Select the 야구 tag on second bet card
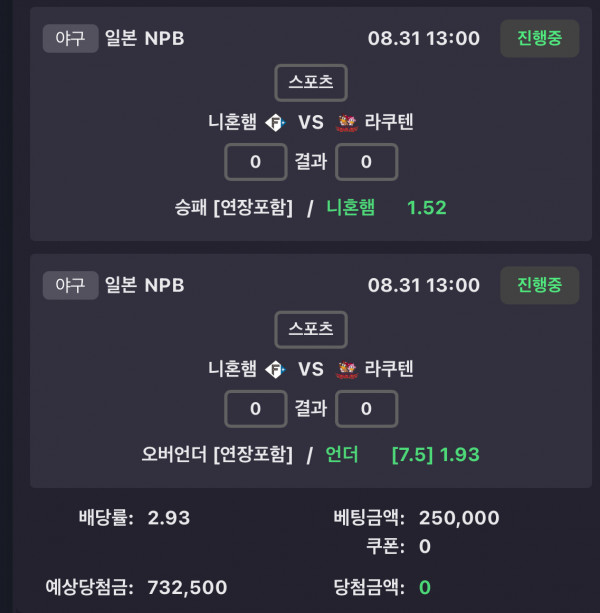 coord(70,285)
